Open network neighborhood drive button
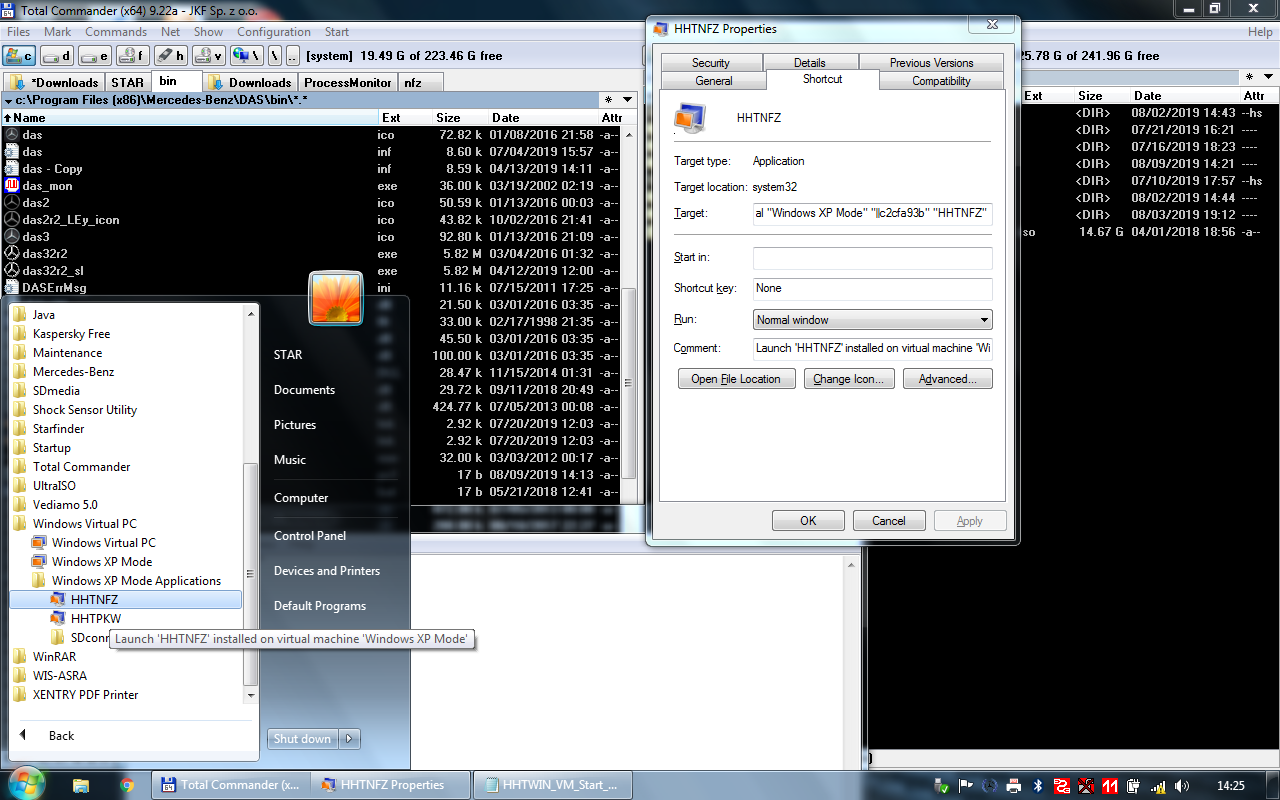1280x800 pixels. 247,56
